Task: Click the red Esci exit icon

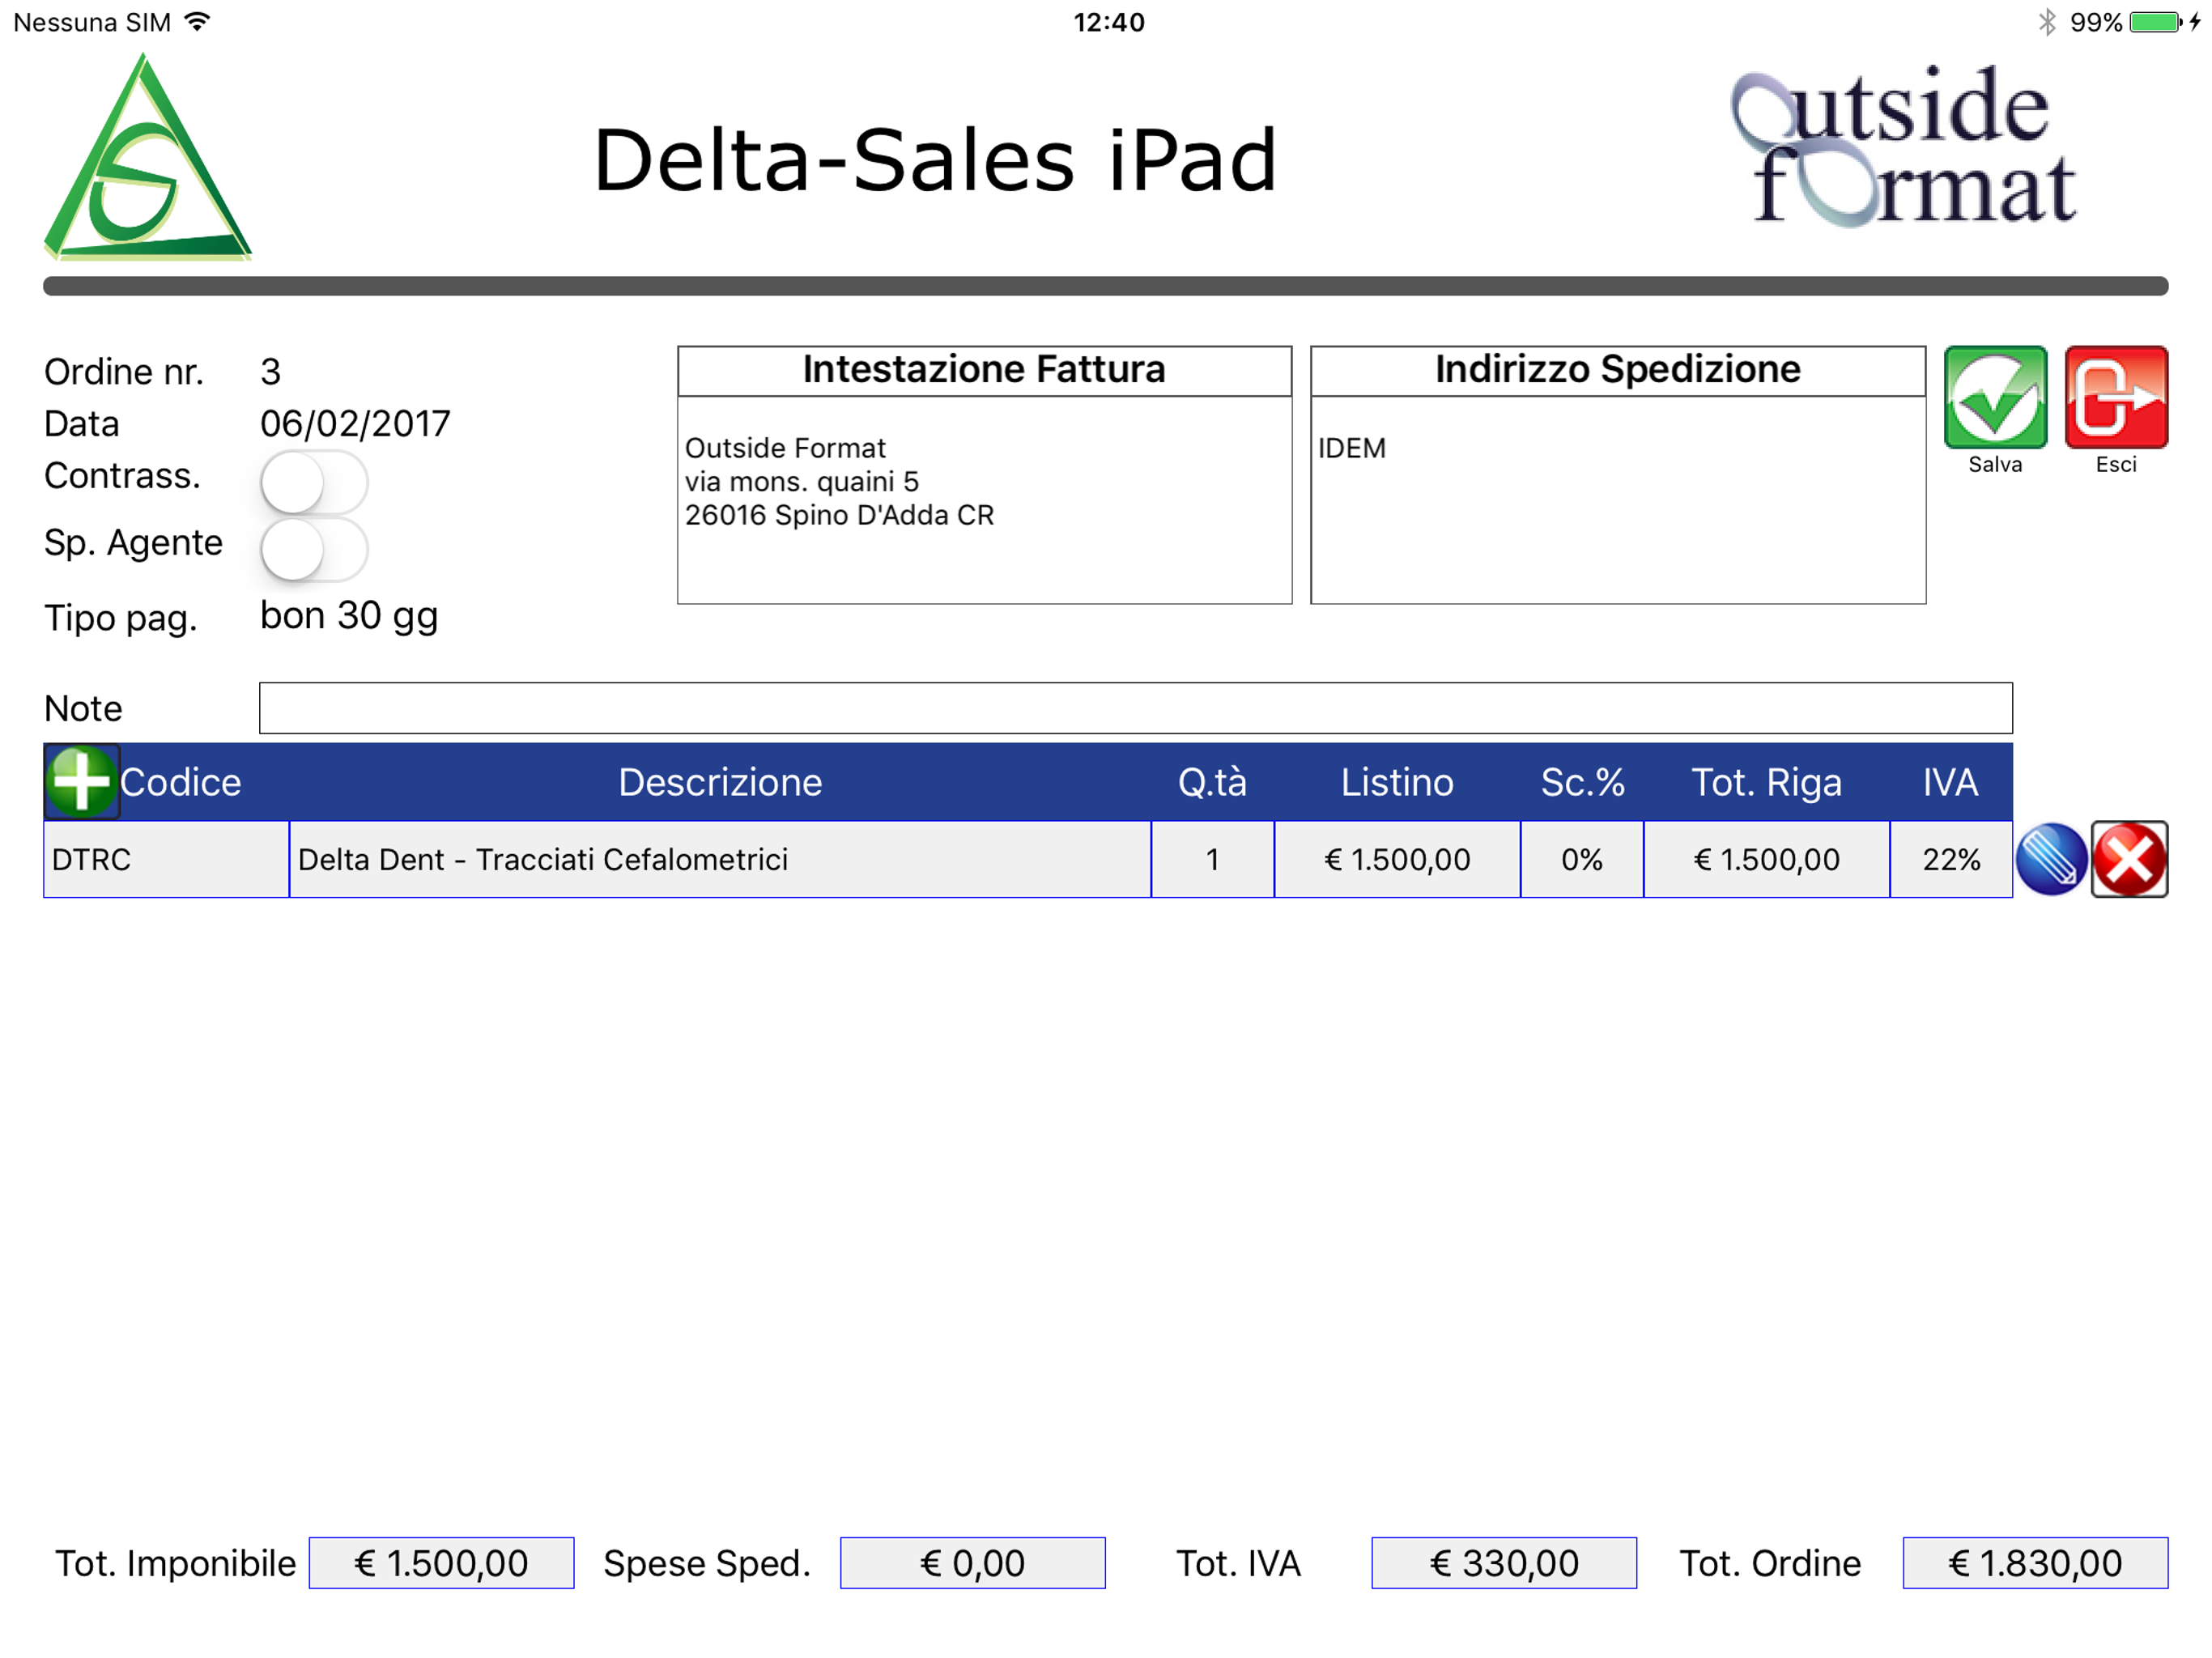Action: (2115, 398)
